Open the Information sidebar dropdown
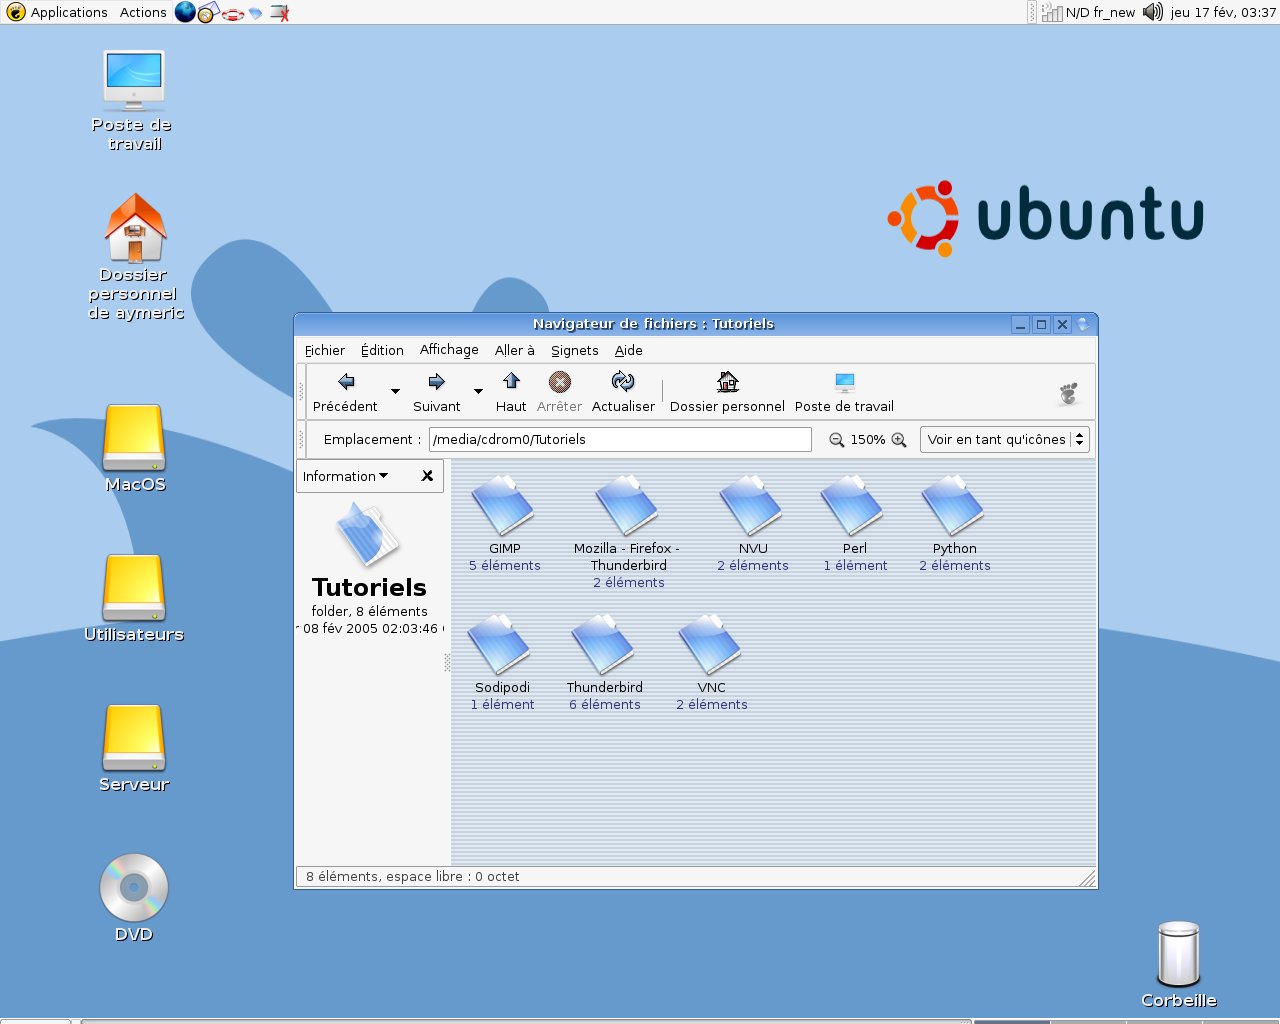The width and height of the screenshot is (1280, 1024). click(345, 476)
